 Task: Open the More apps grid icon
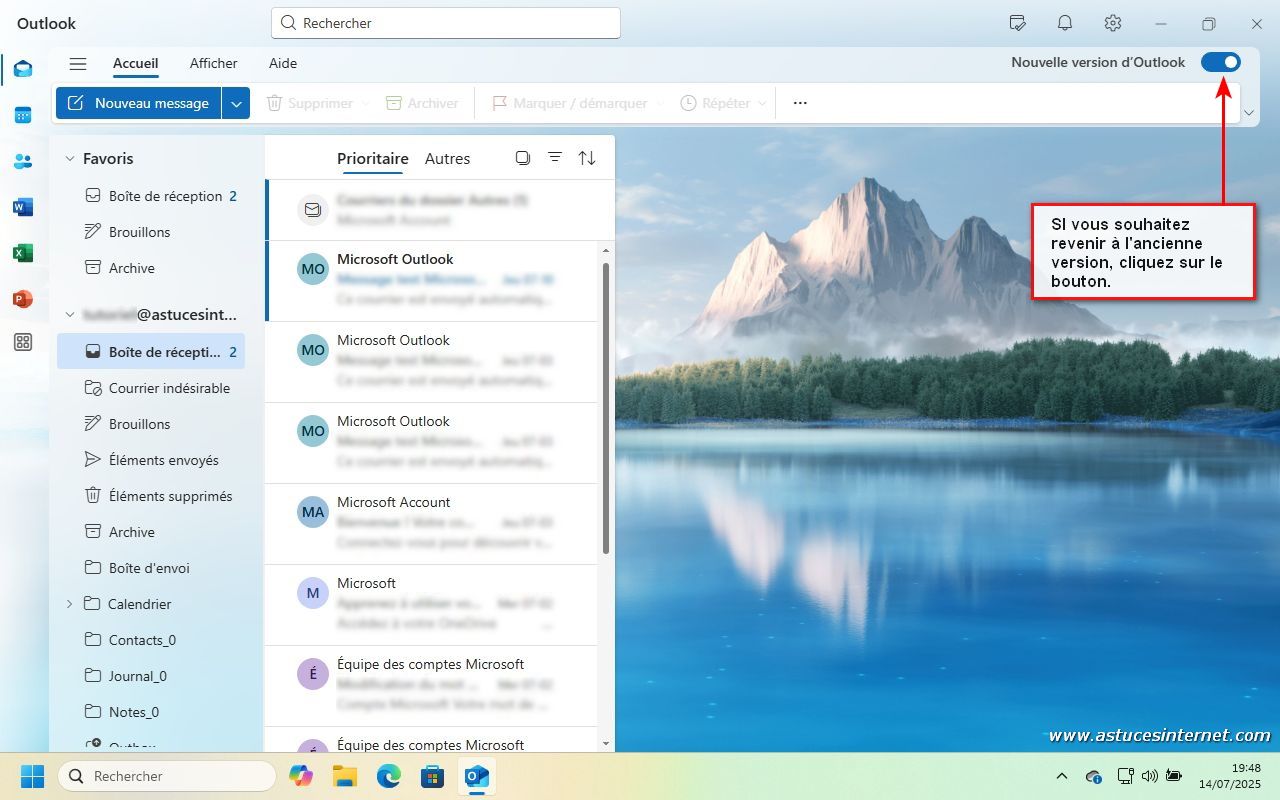[x=23, y=342]
